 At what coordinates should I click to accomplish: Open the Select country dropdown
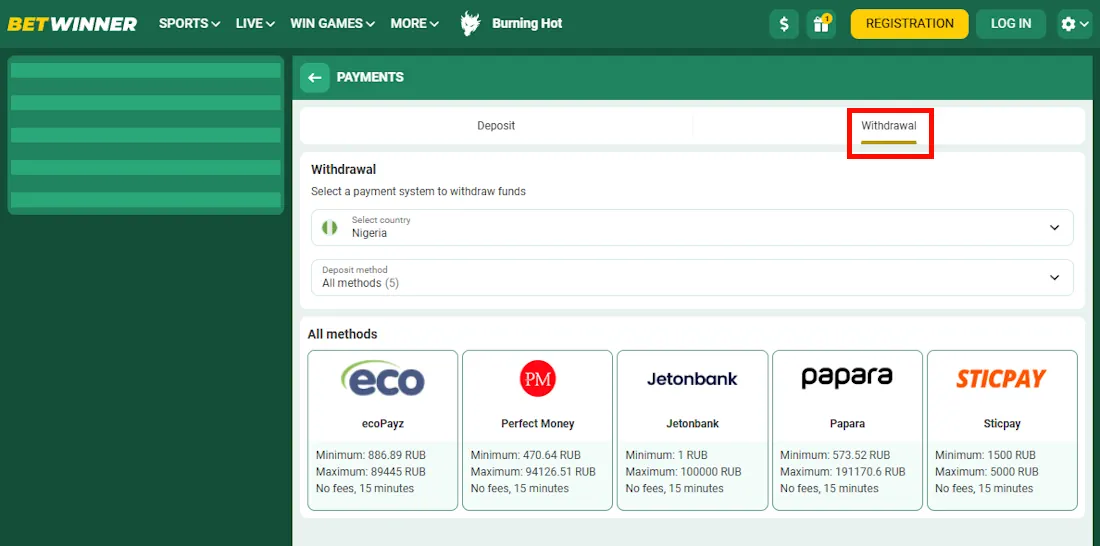tap(692, 227)
